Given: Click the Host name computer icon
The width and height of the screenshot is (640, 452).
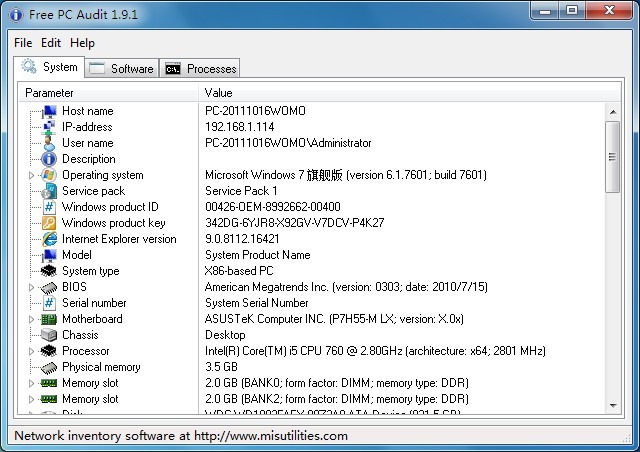Looking at the screenshot, I should [48, 111].
